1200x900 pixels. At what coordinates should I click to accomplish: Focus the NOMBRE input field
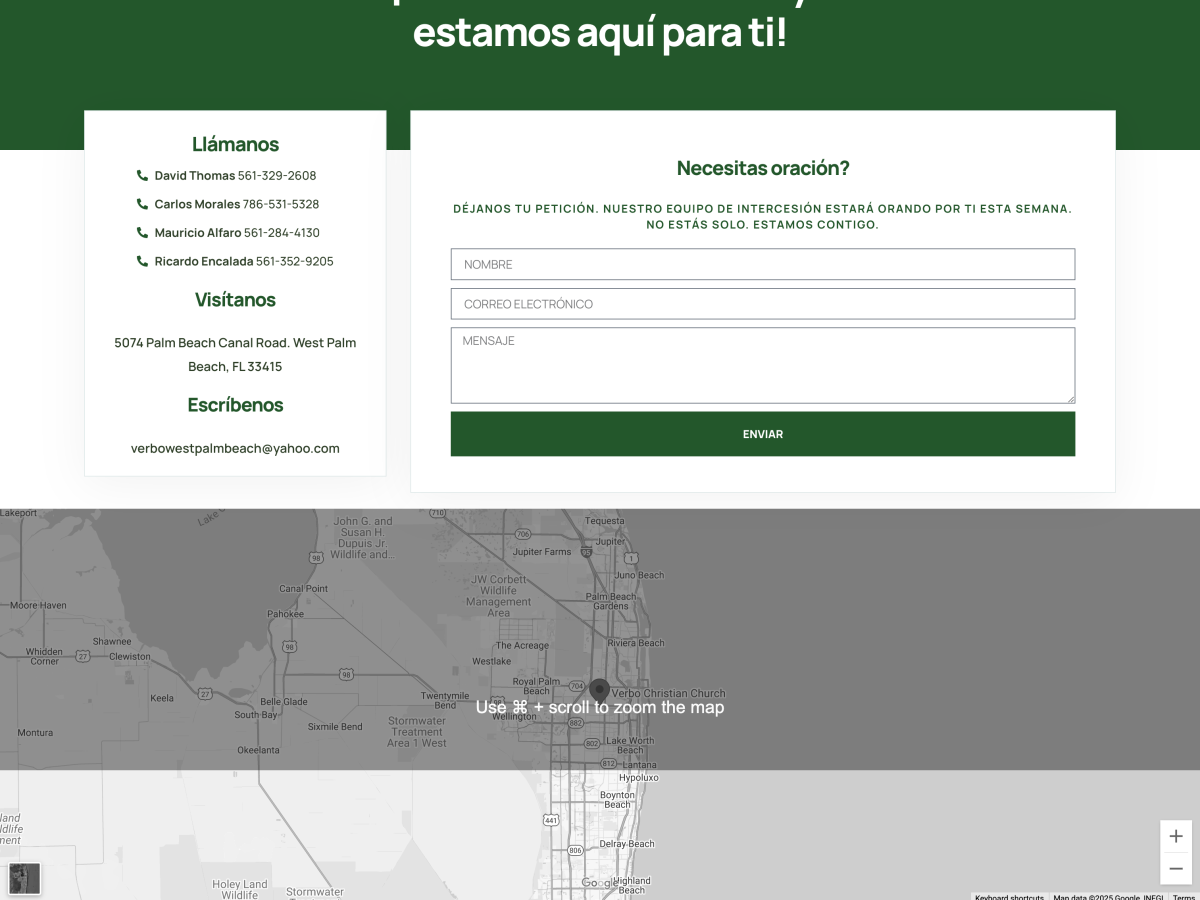point(762,264)
